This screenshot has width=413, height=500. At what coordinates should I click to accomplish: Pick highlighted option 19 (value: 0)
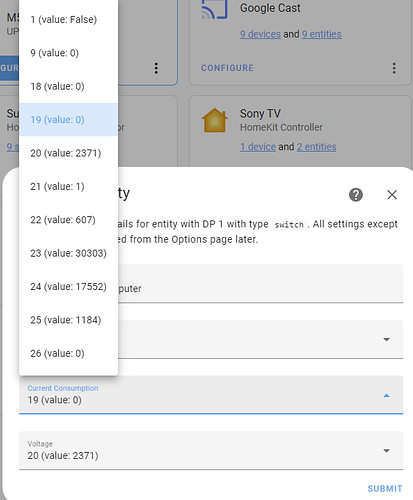tap(68, 120)
